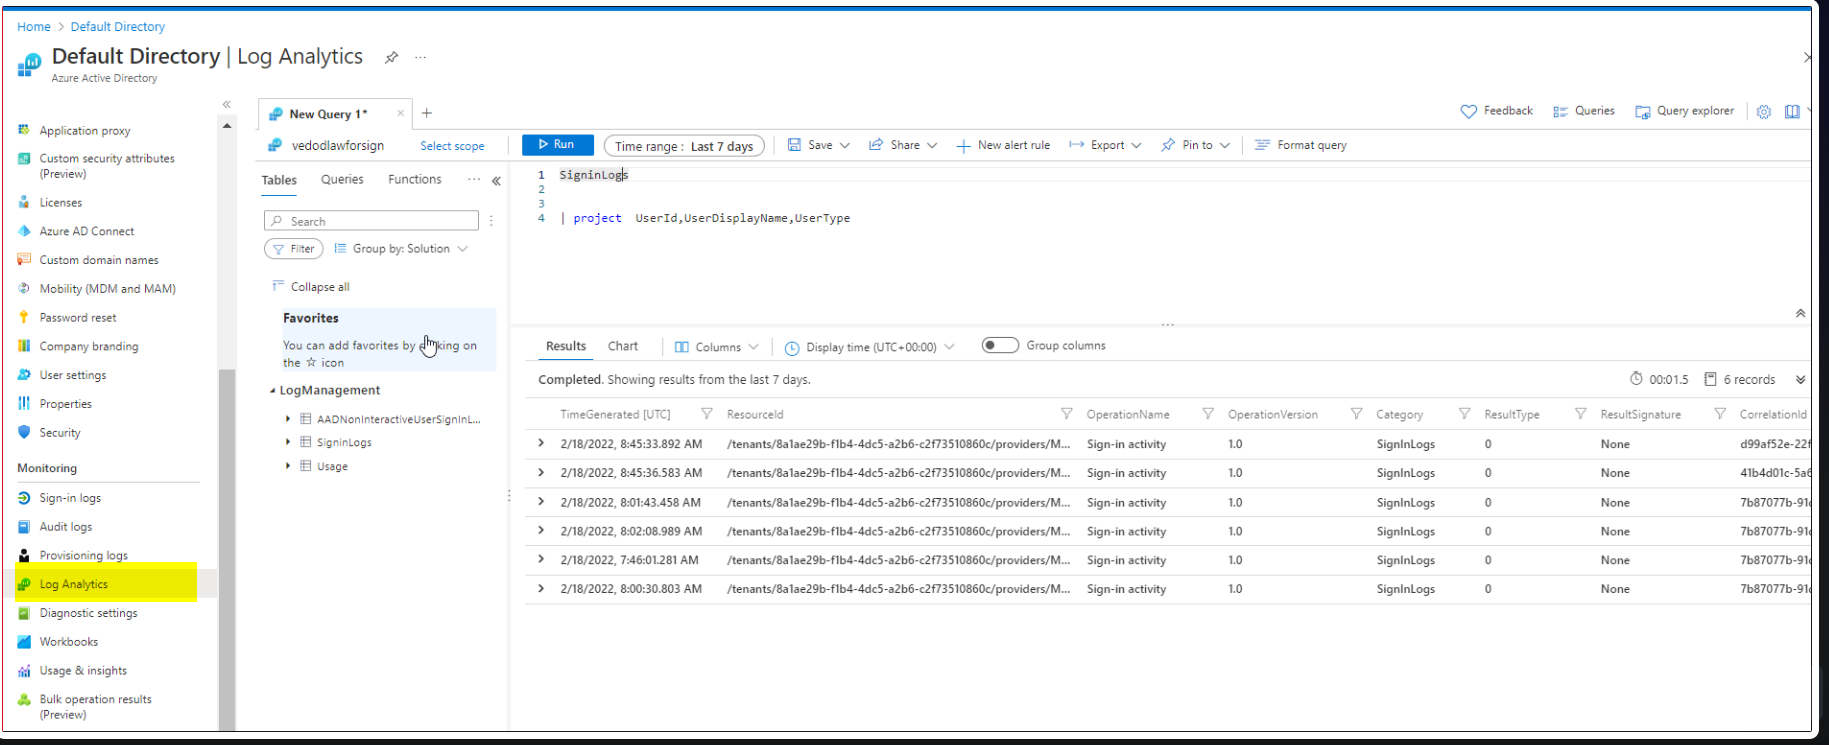Viewport: 1829px width, 745px height.
Task: Open the tables pane more options ellipsis
Action: [473, 180]
